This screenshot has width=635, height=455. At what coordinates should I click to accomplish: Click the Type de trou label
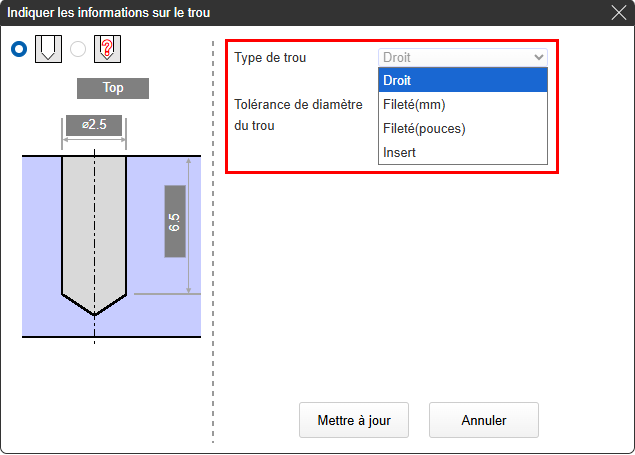pos(270,58)
